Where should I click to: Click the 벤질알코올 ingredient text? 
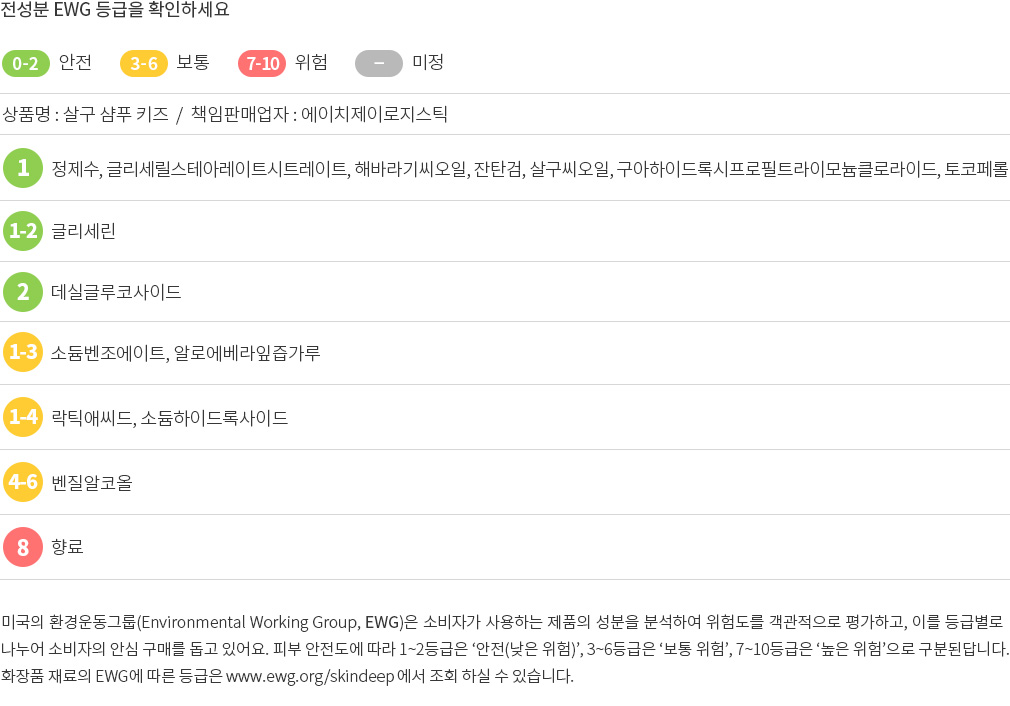pos(91,482)
